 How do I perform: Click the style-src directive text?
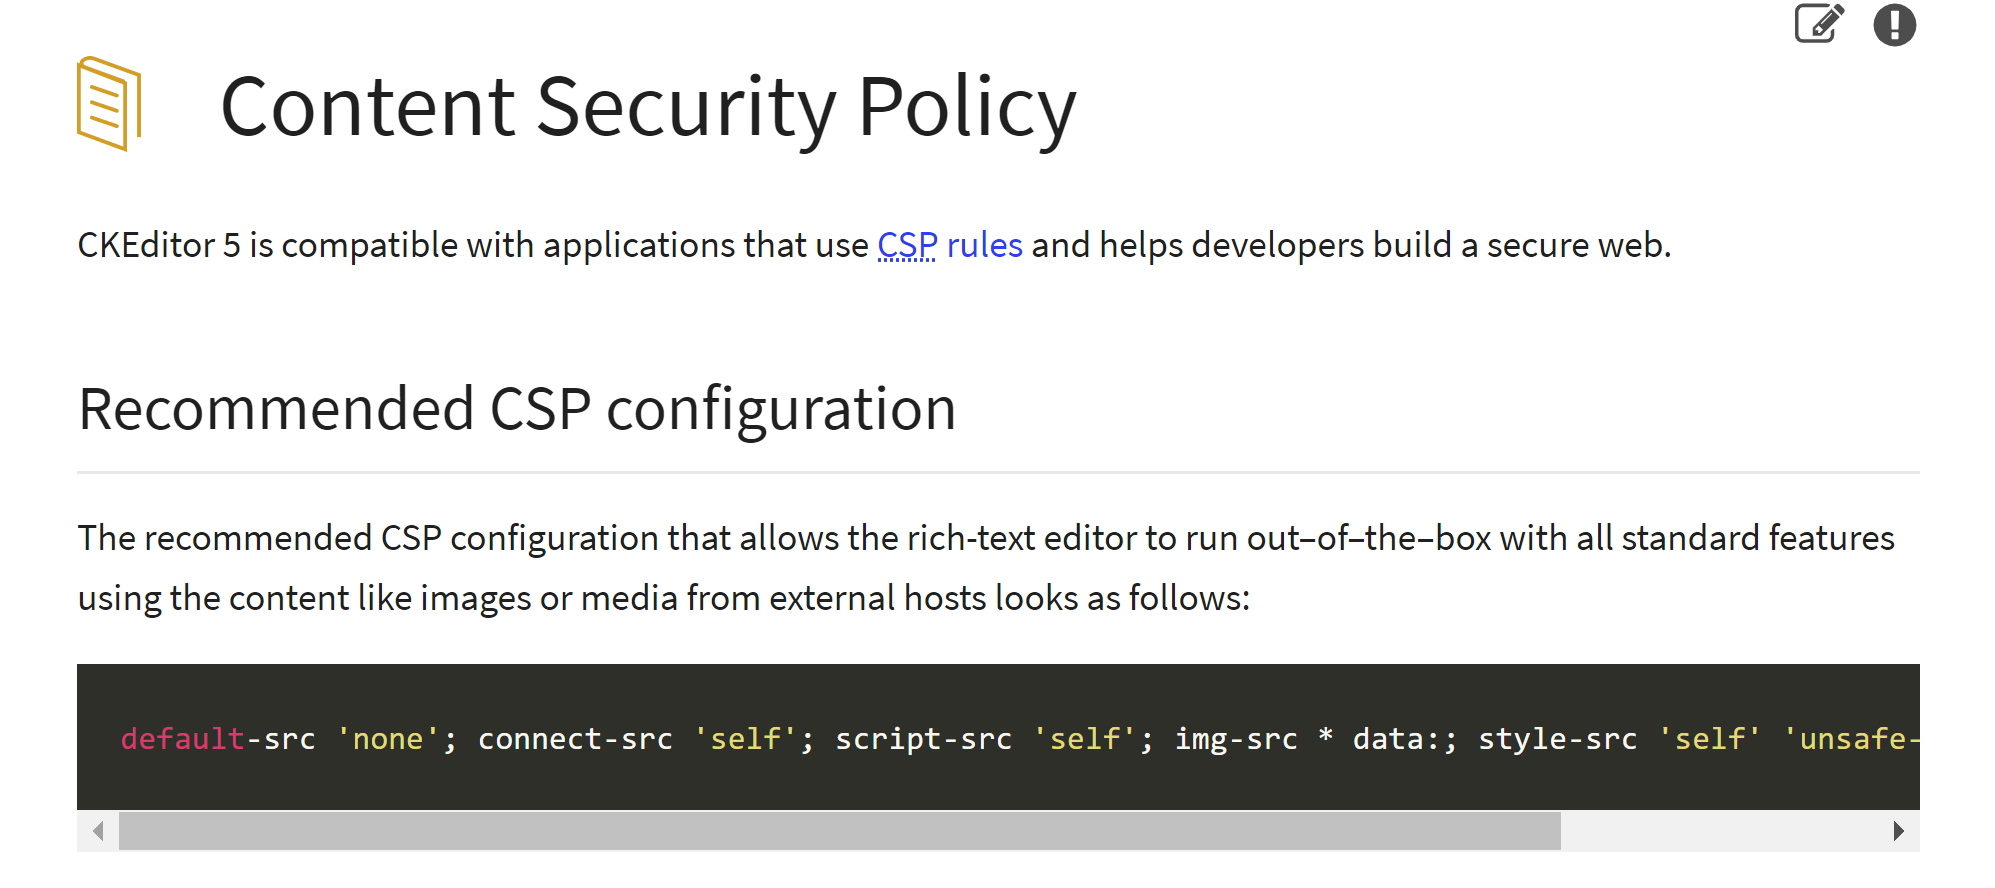click(x=1557, y=739)
